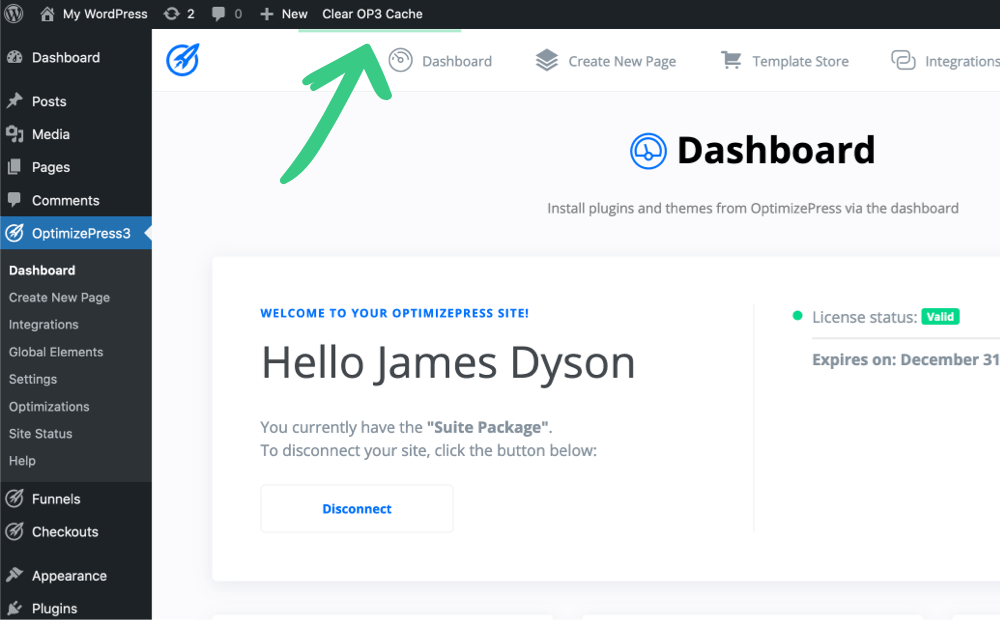Open My WordPress site home link
This screenshot has height=620, width=1000.
tap(93, 13)
